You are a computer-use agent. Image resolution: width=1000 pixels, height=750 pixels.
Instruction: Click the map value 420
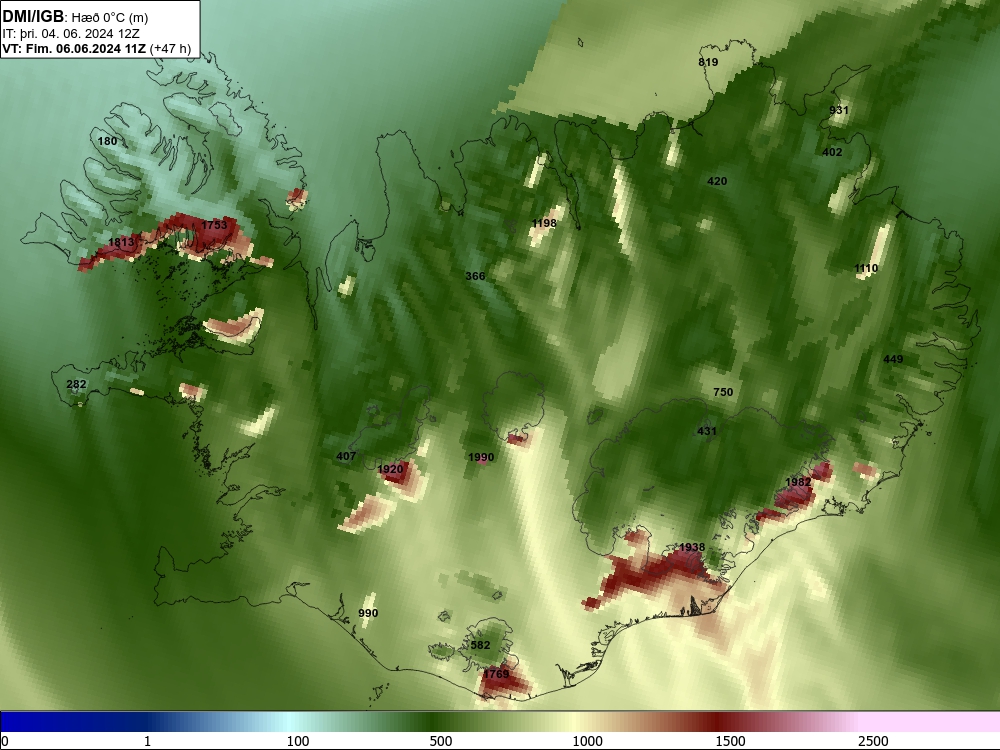pyautogui.click(x=717, y=181)
